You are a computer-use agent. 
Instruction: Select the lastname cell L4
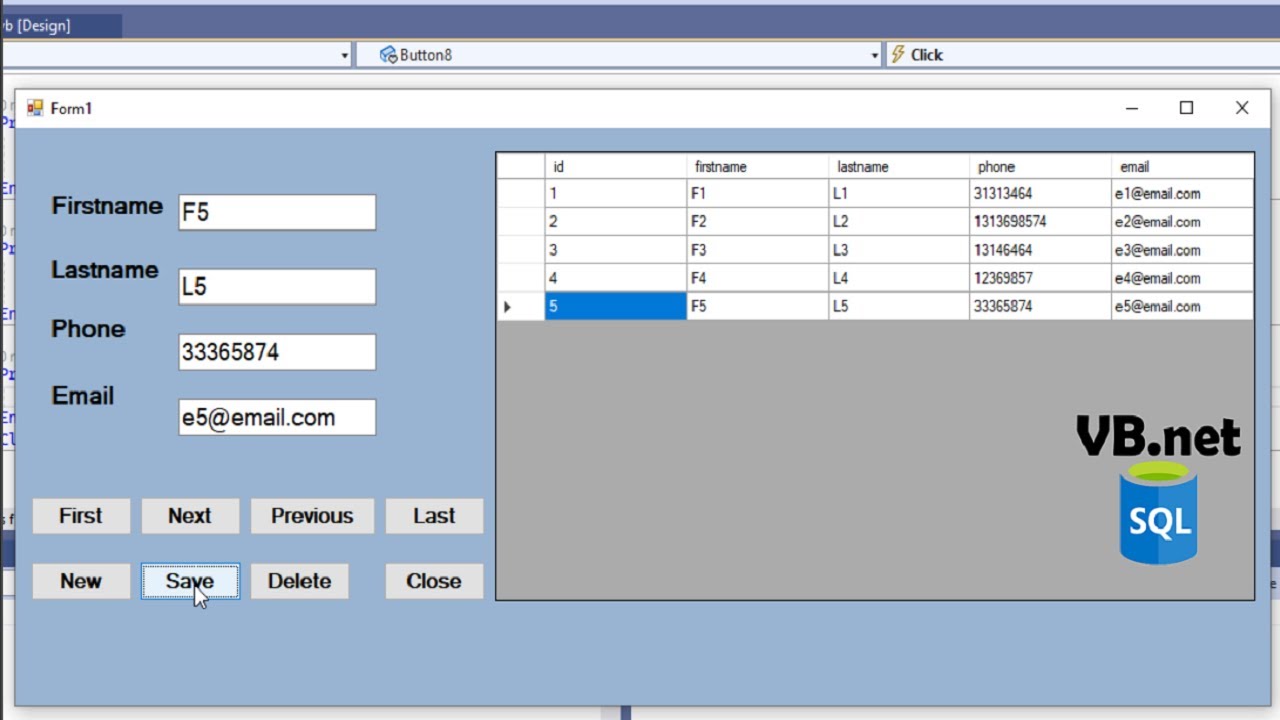coord(899,278)
